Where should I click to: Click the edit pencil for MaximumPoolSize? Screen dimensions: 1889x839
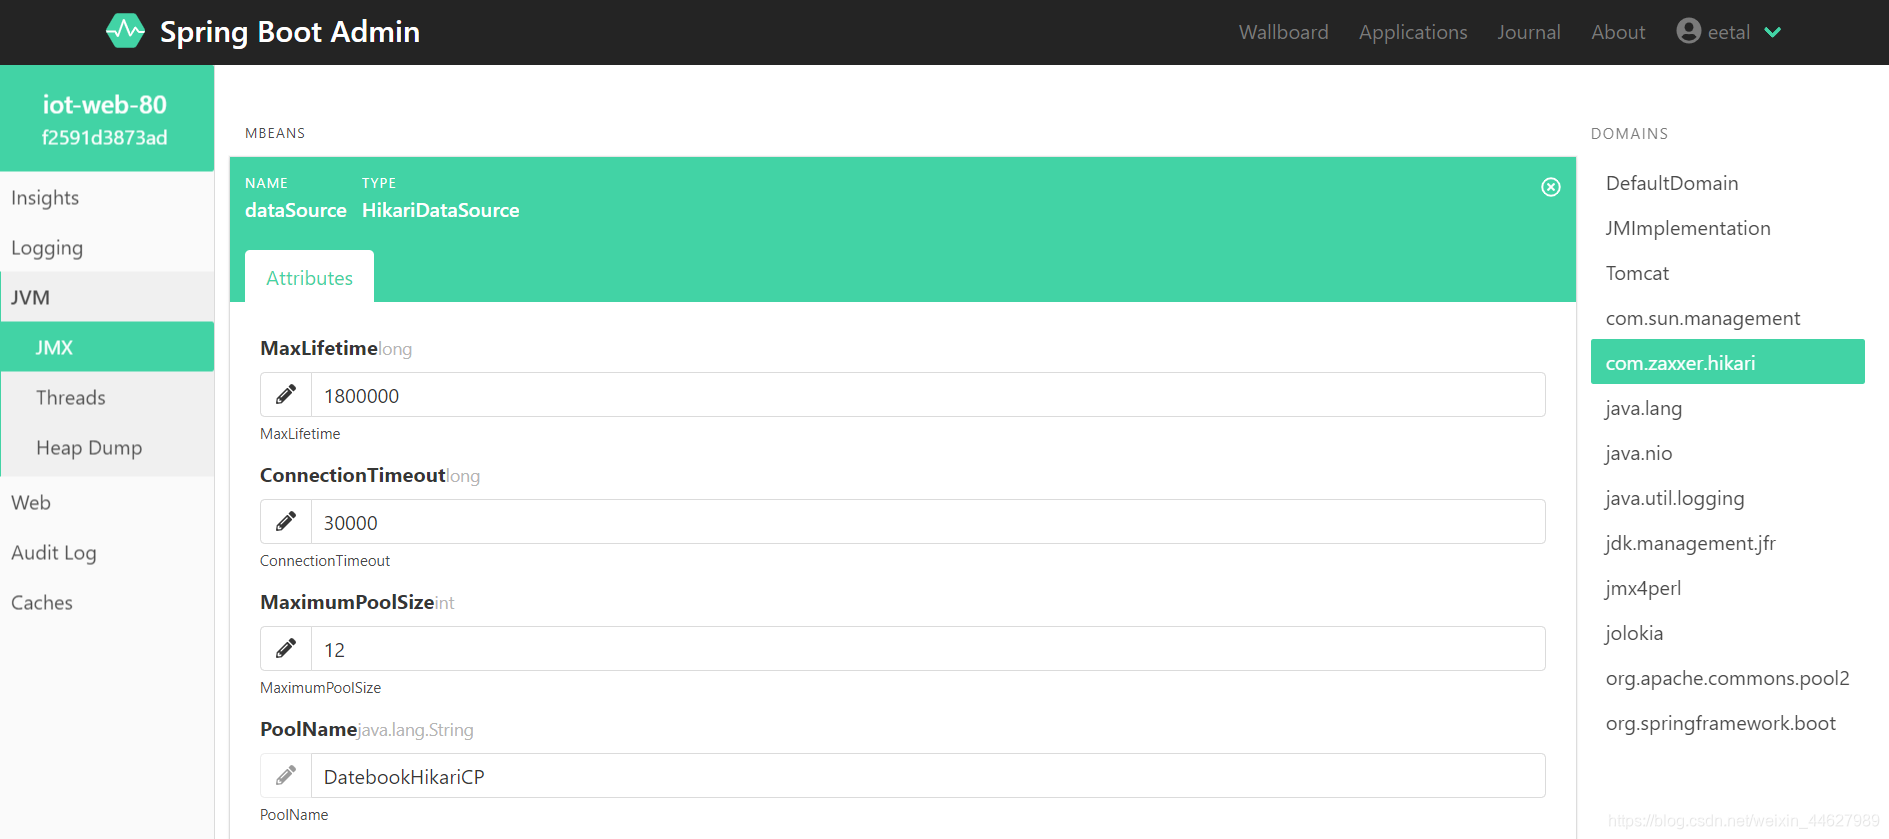point(286,649)
